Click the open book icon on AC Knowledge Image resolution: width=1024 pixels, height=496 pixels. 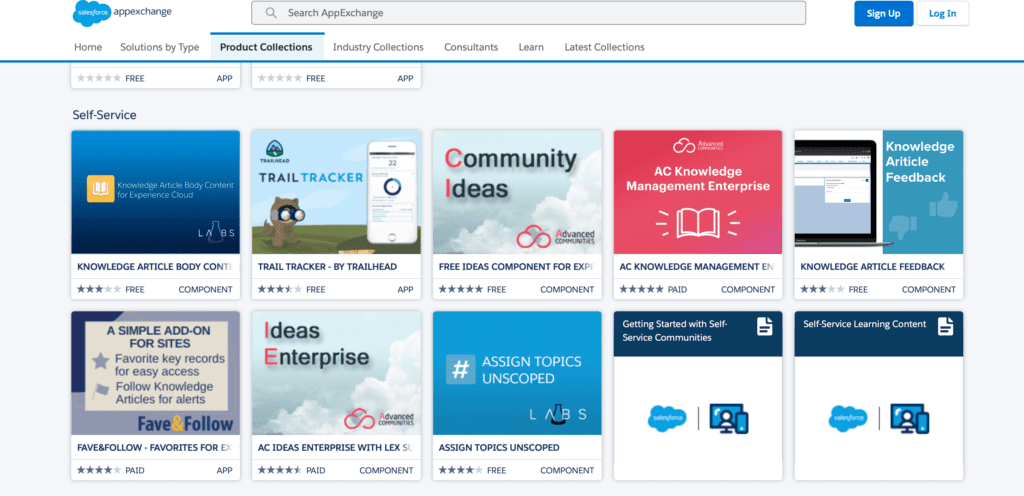pyautogui.click(x=697, y=223)
